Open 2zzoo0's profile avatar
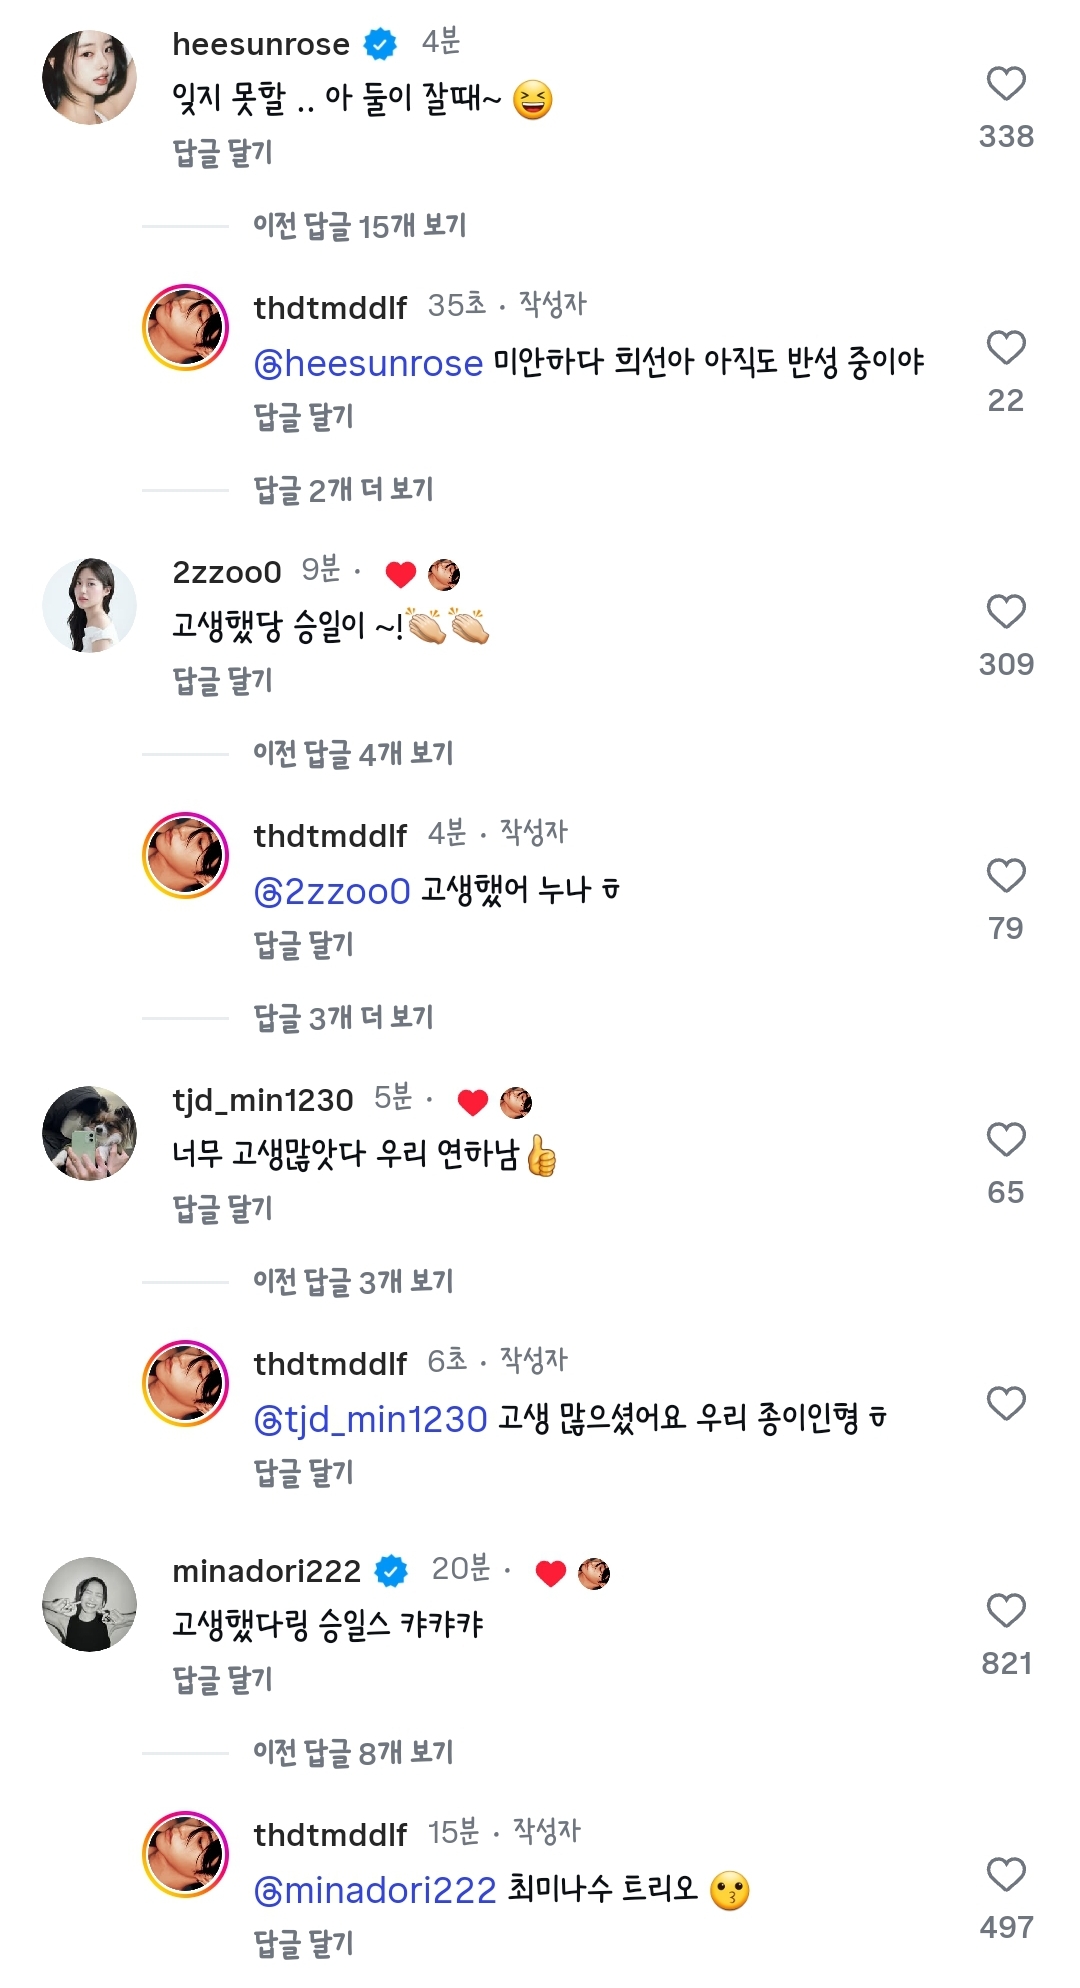Viewport: 1080px width, 1988px height. point(89,605)
